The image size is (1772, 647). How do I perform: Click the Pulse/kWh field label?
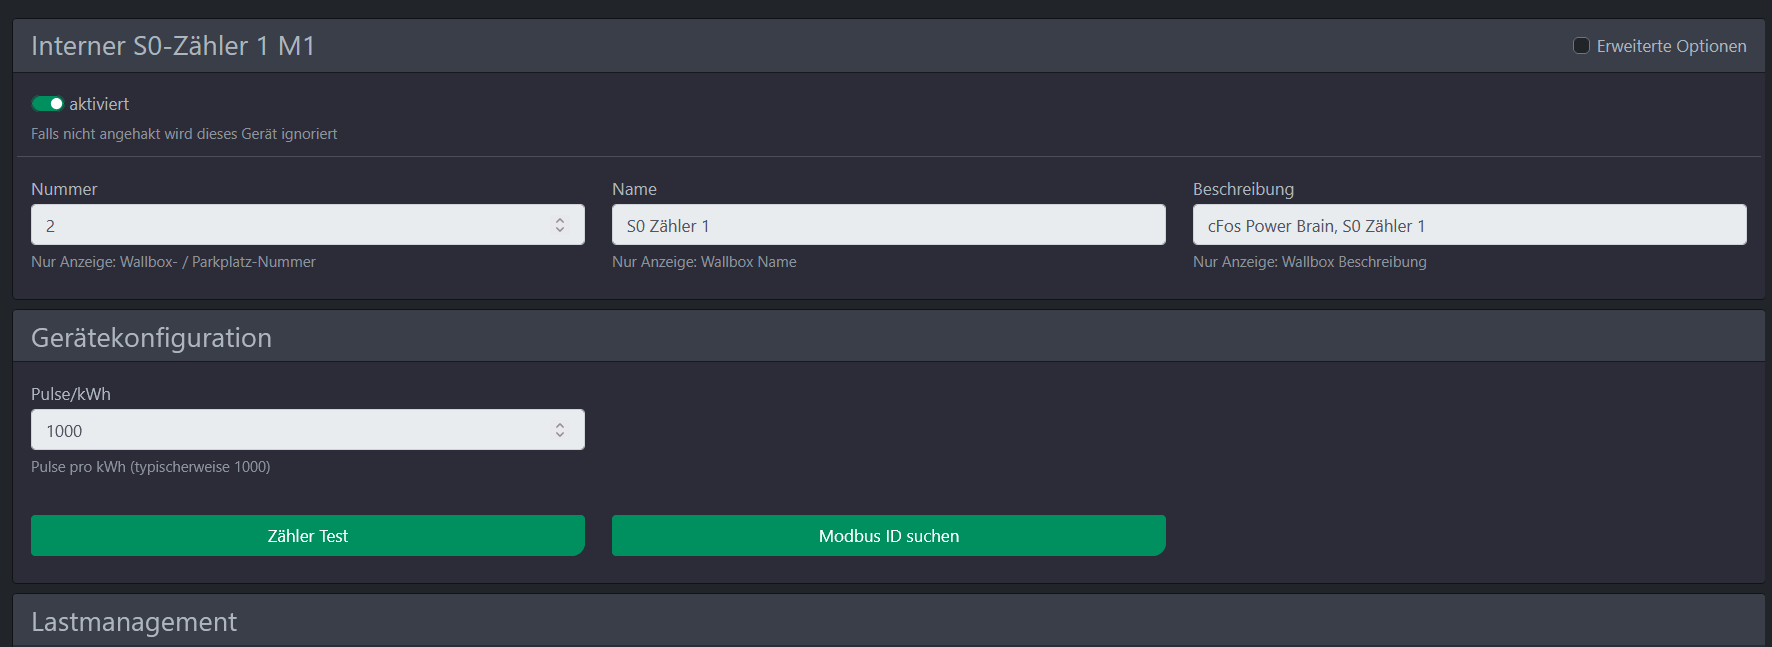[71, 394]
